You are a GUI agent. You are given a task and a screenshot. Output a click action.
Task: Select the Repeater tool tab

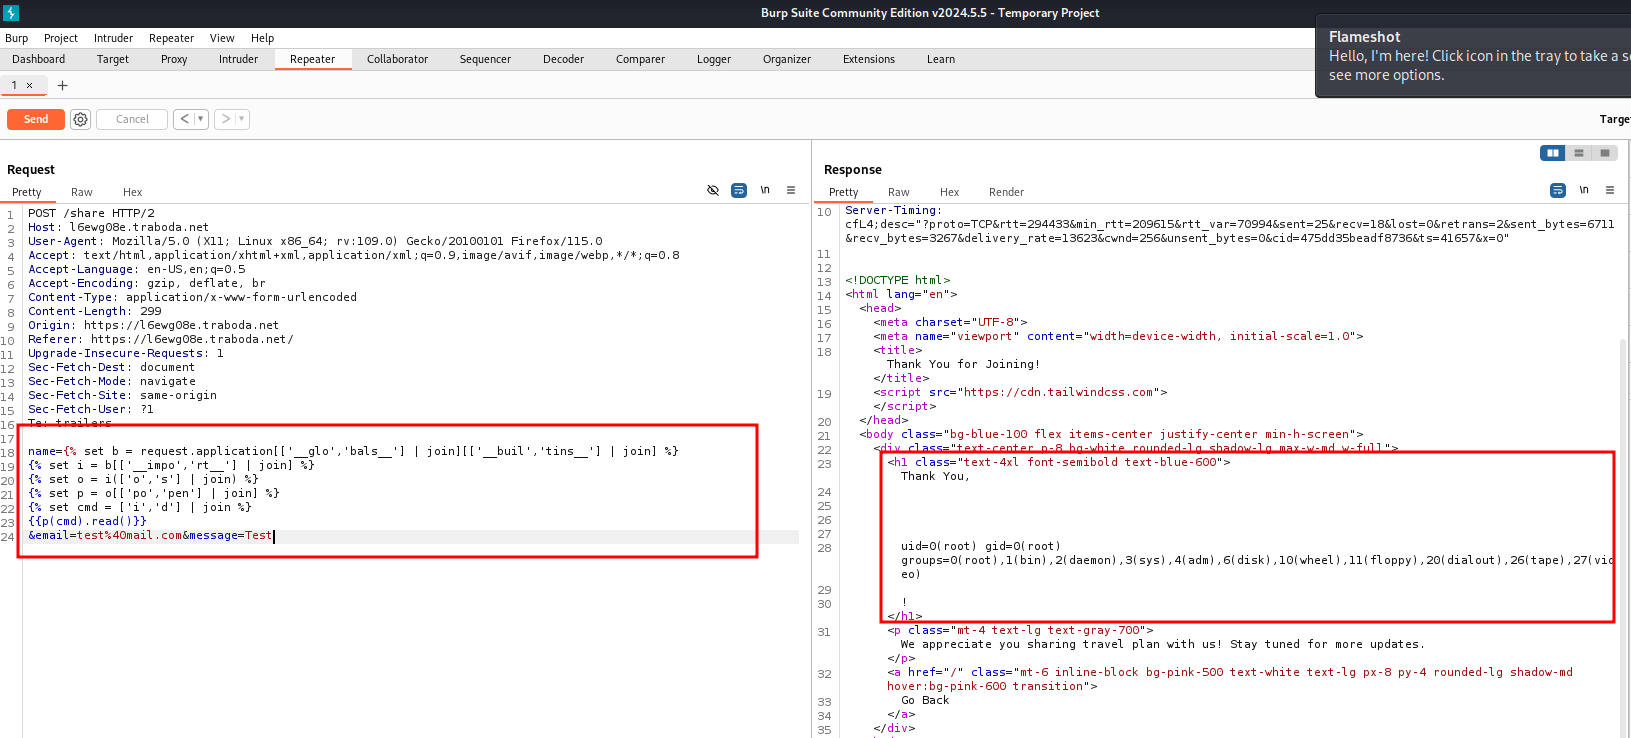pyautogui.click(x=312, y=59)
